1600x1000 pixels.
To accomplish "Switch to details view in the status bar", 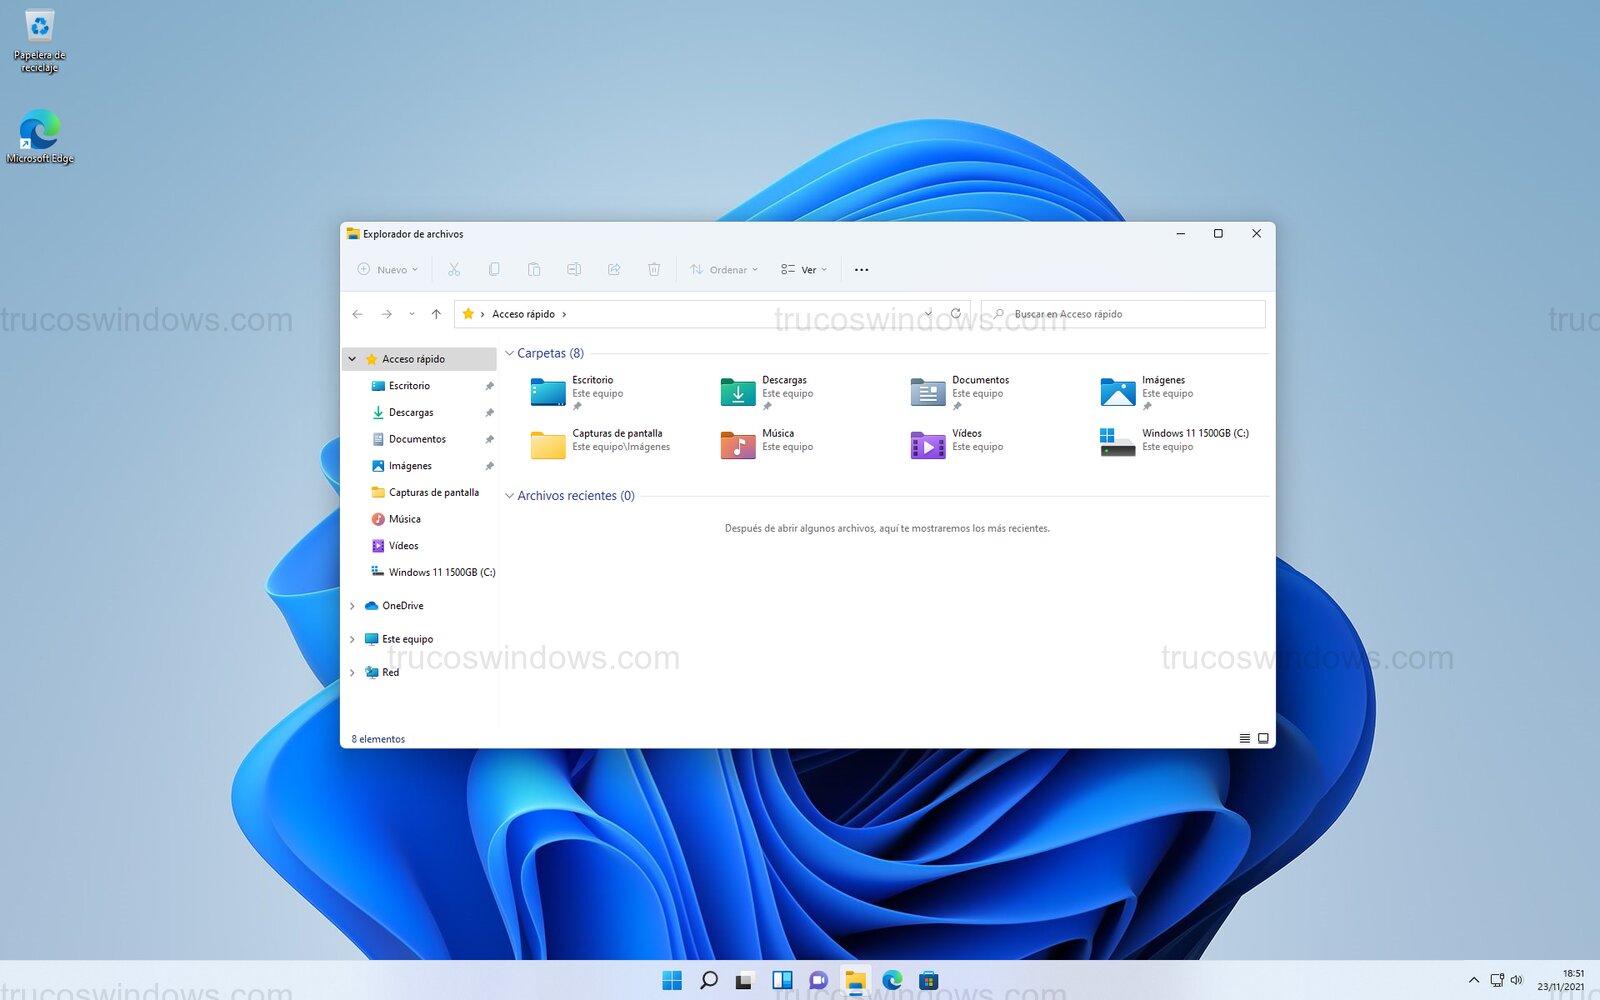I will (x=1244, y=738).
